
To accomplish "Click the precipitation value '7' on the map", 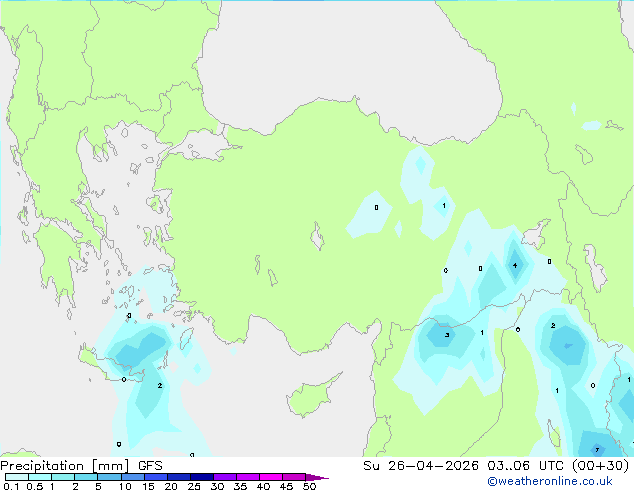I will (597, 450).
